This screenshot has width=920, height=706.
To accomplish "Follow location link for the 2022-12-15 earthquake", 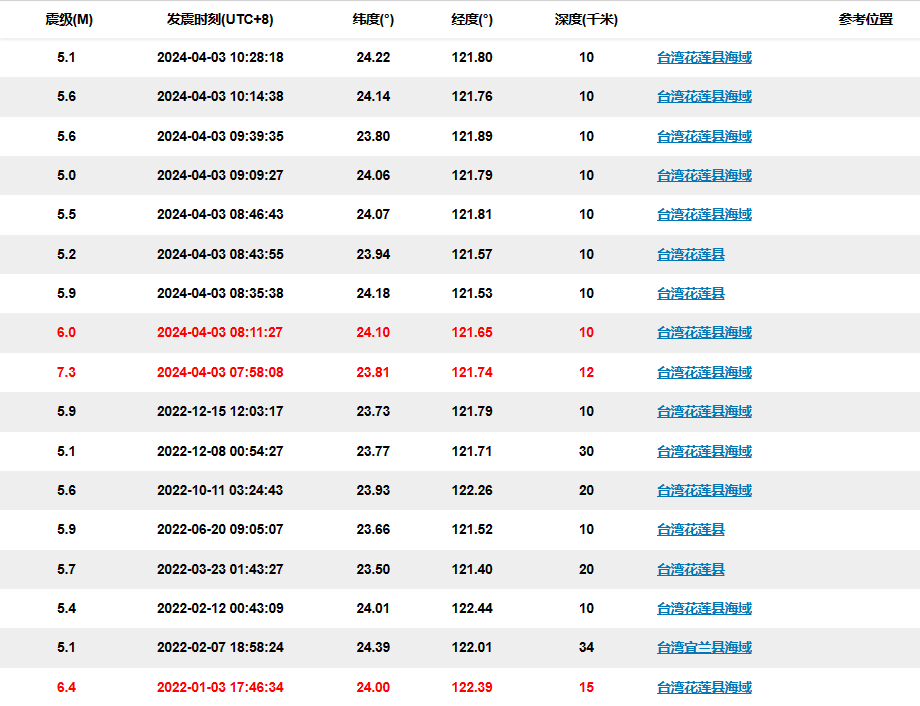I will pos(704,411).
